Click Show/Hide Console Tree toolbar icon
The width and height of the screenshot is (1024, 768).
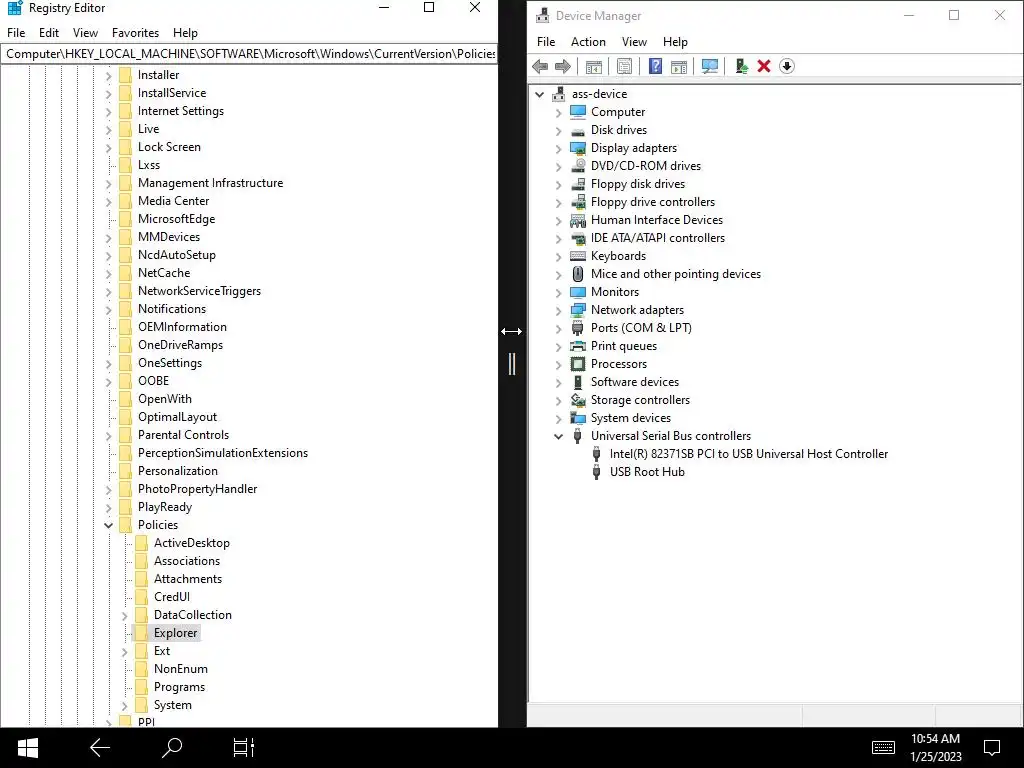[x=594, y=66]
